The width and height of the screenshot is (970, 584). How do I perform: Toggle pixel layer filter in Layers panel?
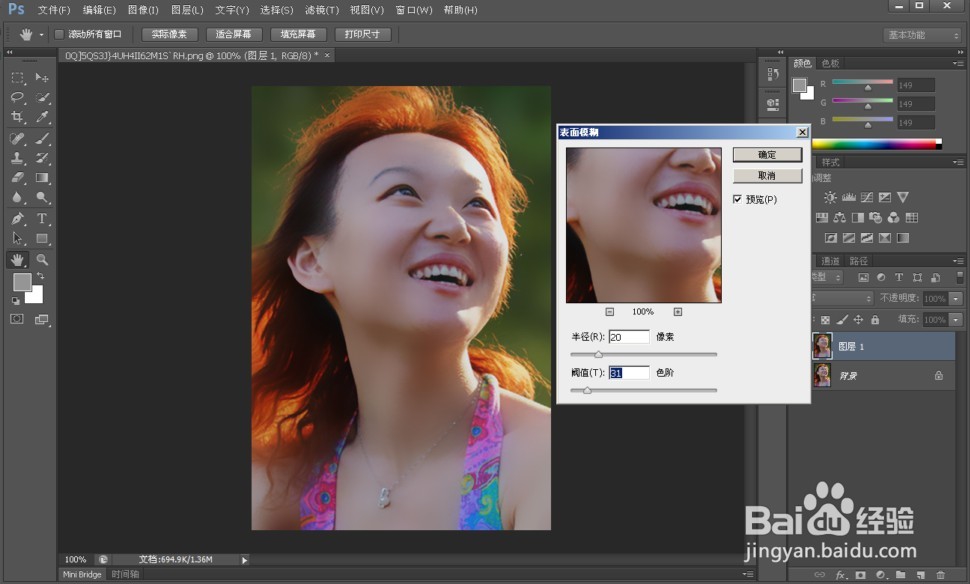864,278
